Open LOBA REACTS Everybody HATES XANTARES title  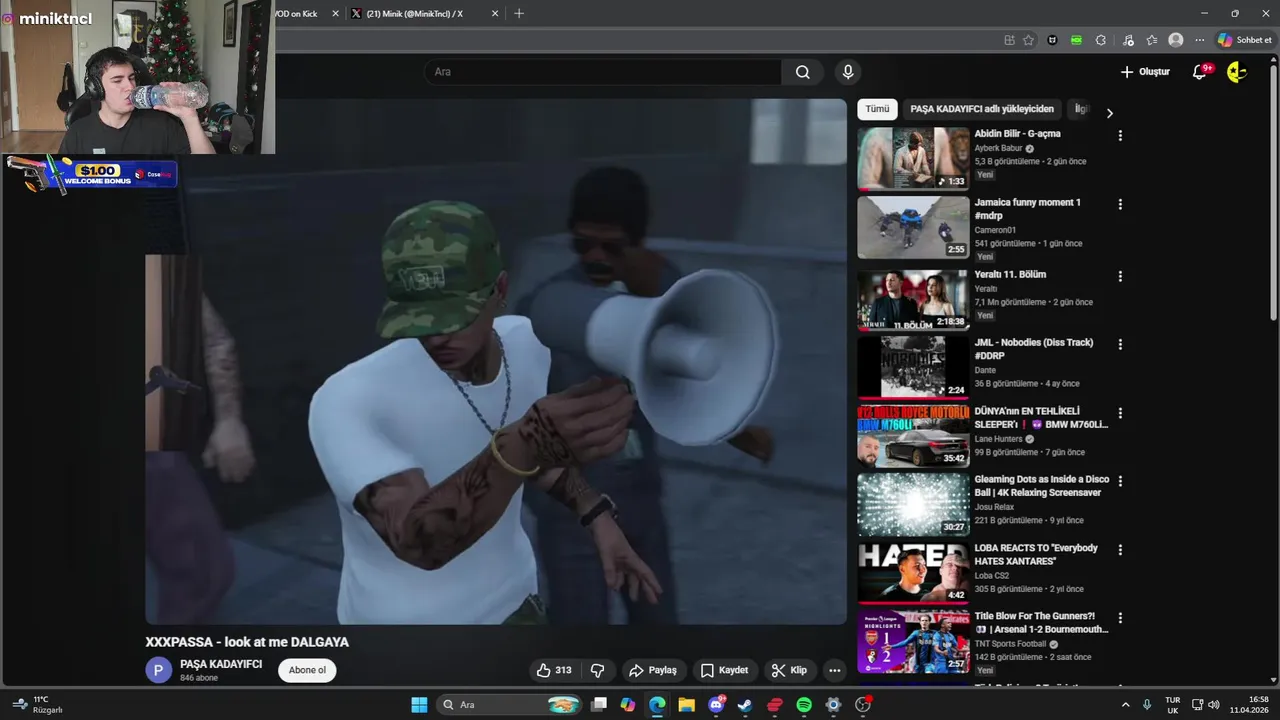point(1036,555)
